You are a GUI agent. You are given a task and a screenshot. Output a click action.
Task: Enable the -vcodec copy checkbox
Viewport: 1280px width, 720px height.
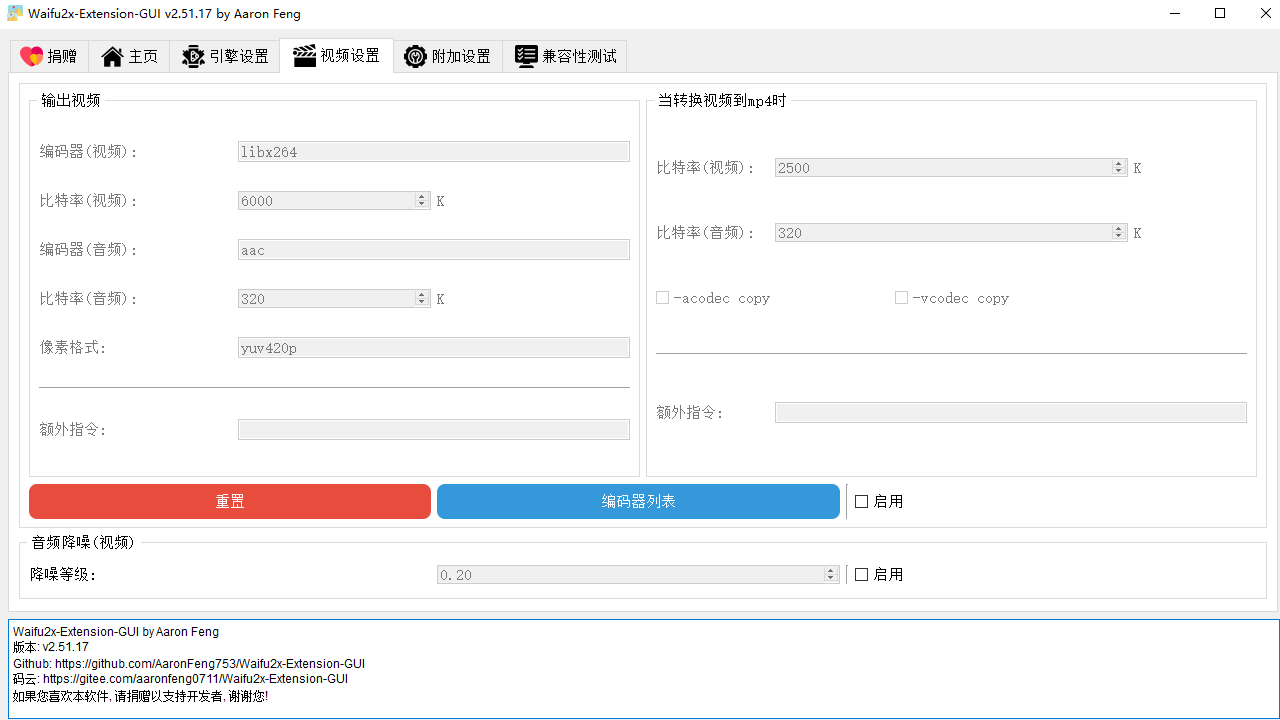901,297
